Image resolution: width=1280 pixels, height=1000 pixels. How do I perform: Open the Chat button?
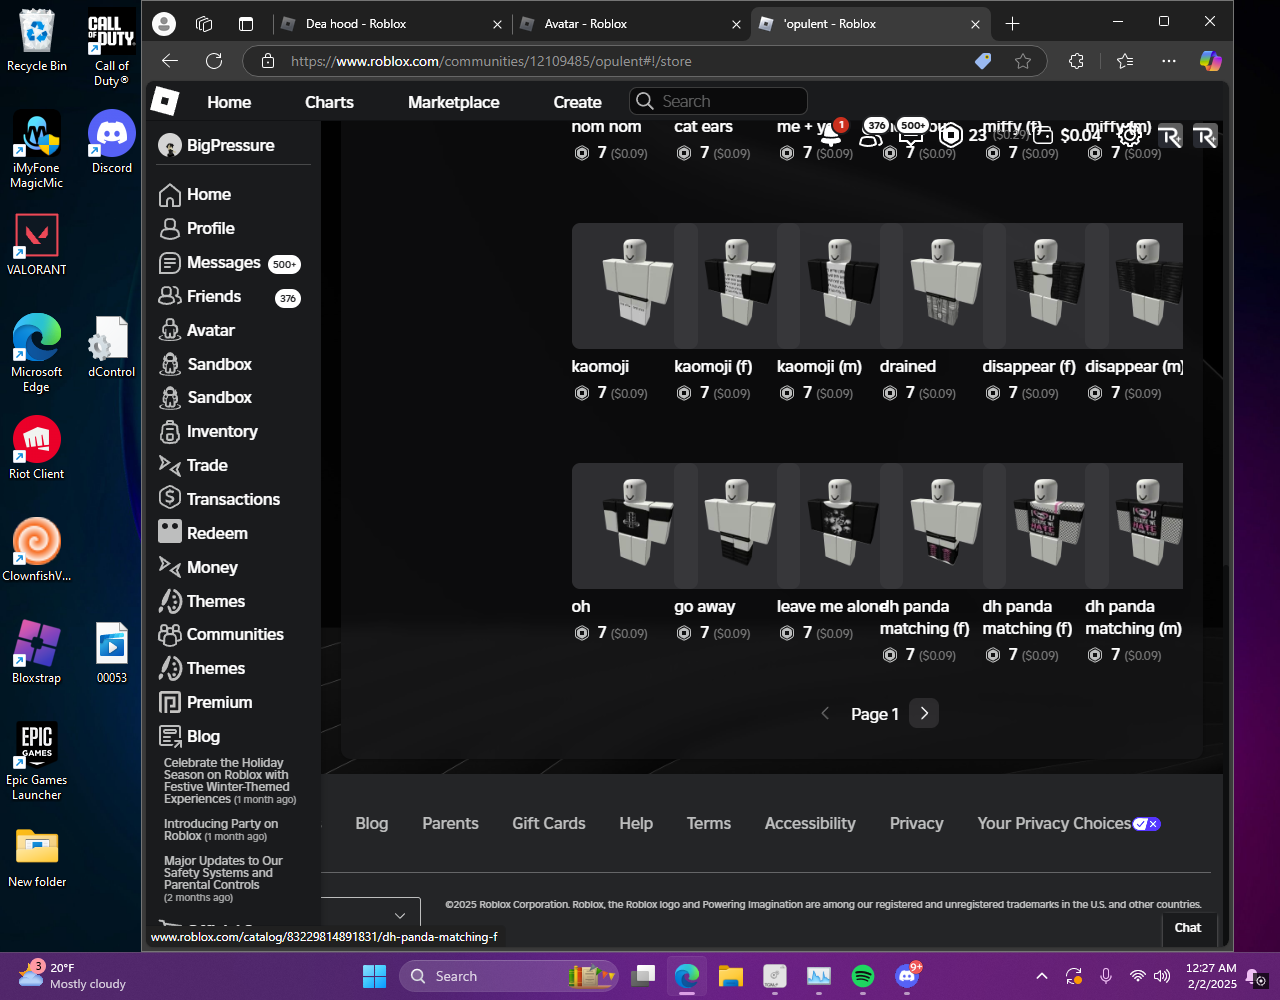[1187, 928]
